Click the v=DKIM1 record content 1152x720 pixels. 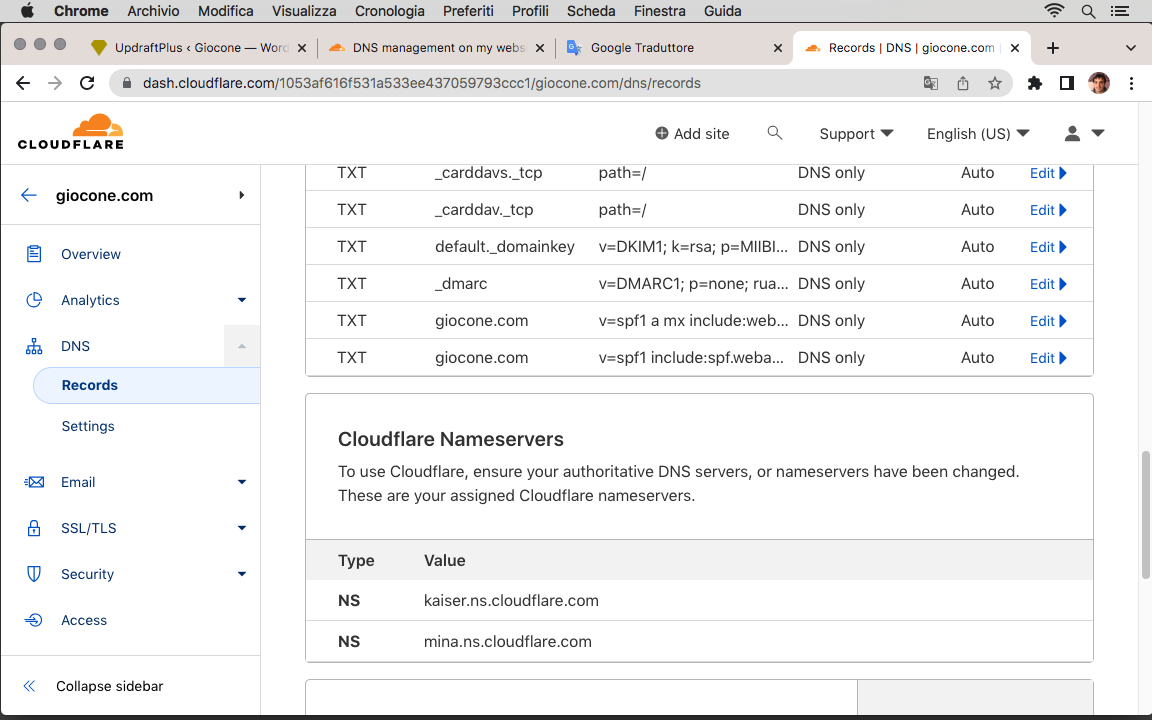(693, 247)
